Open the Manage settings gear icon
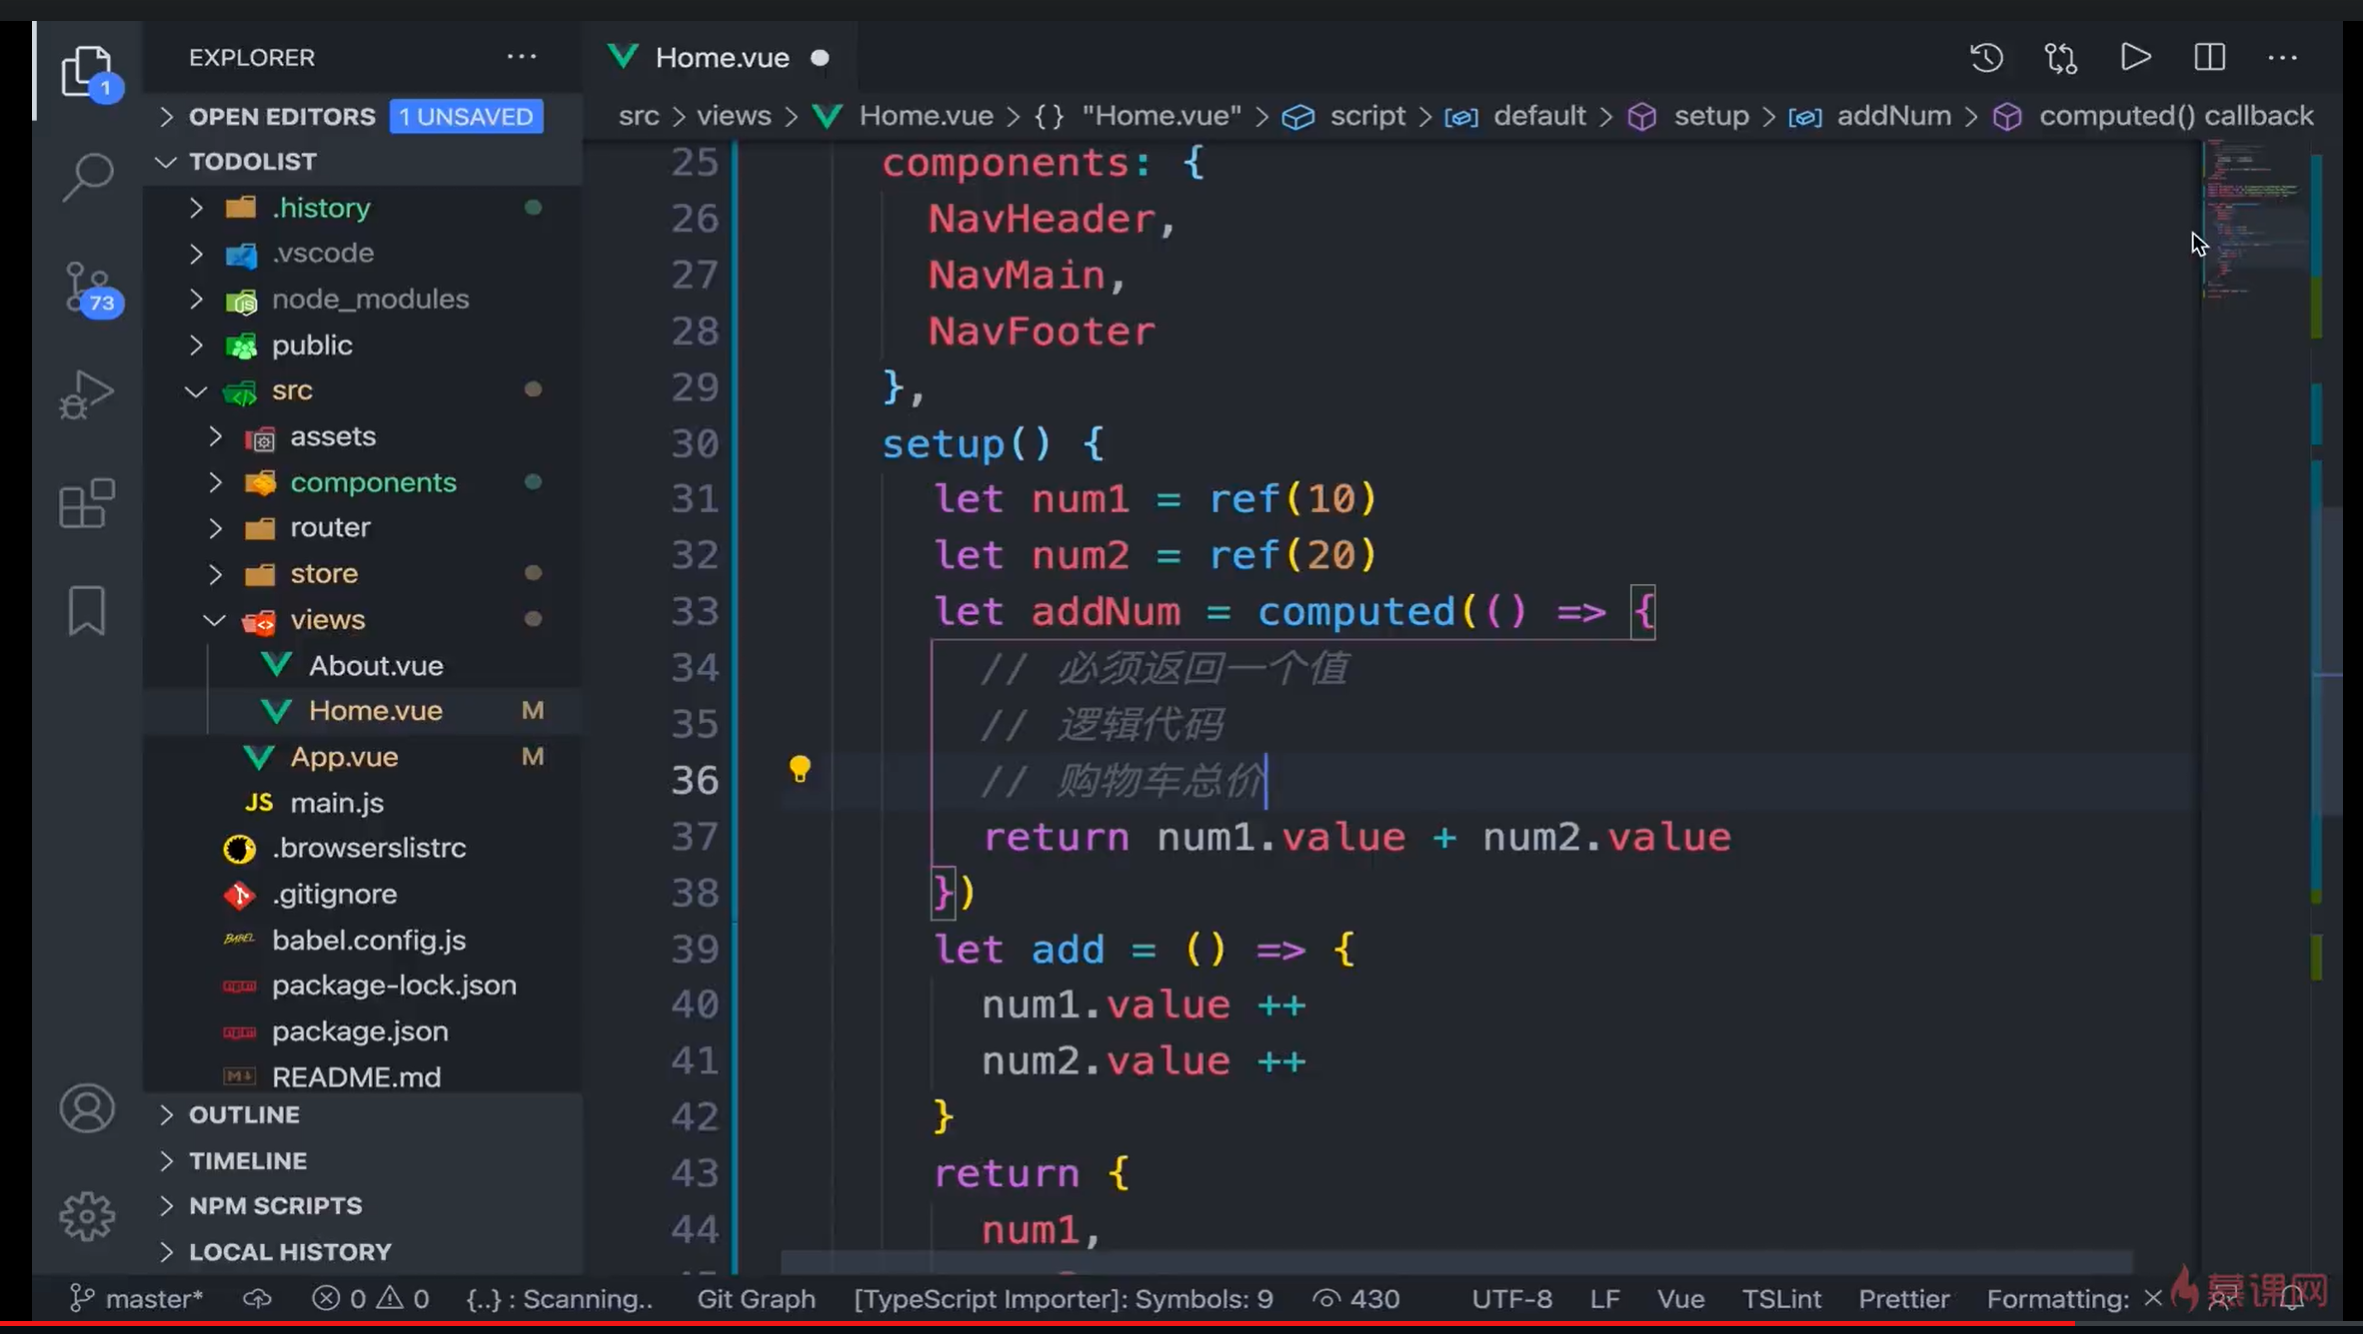 pos(88,1216)
